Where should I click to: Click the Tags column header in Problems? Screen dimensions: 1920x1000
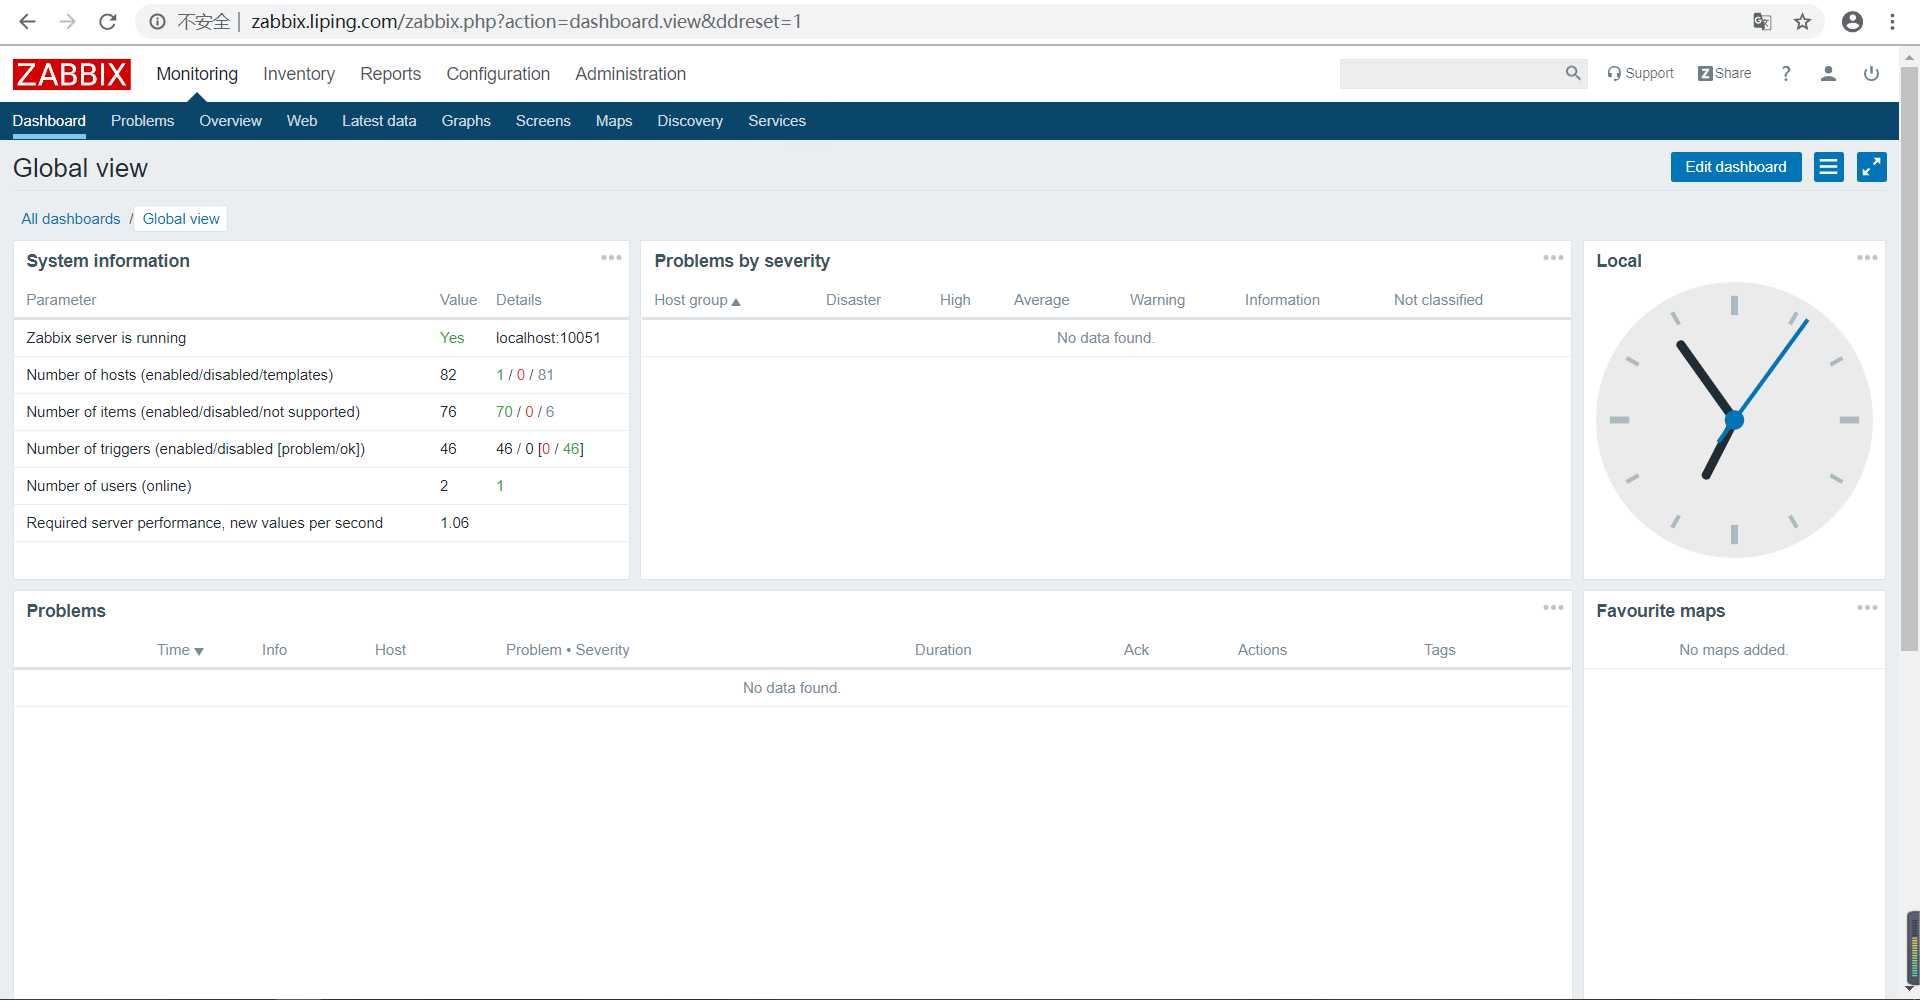pos(1439,650)
